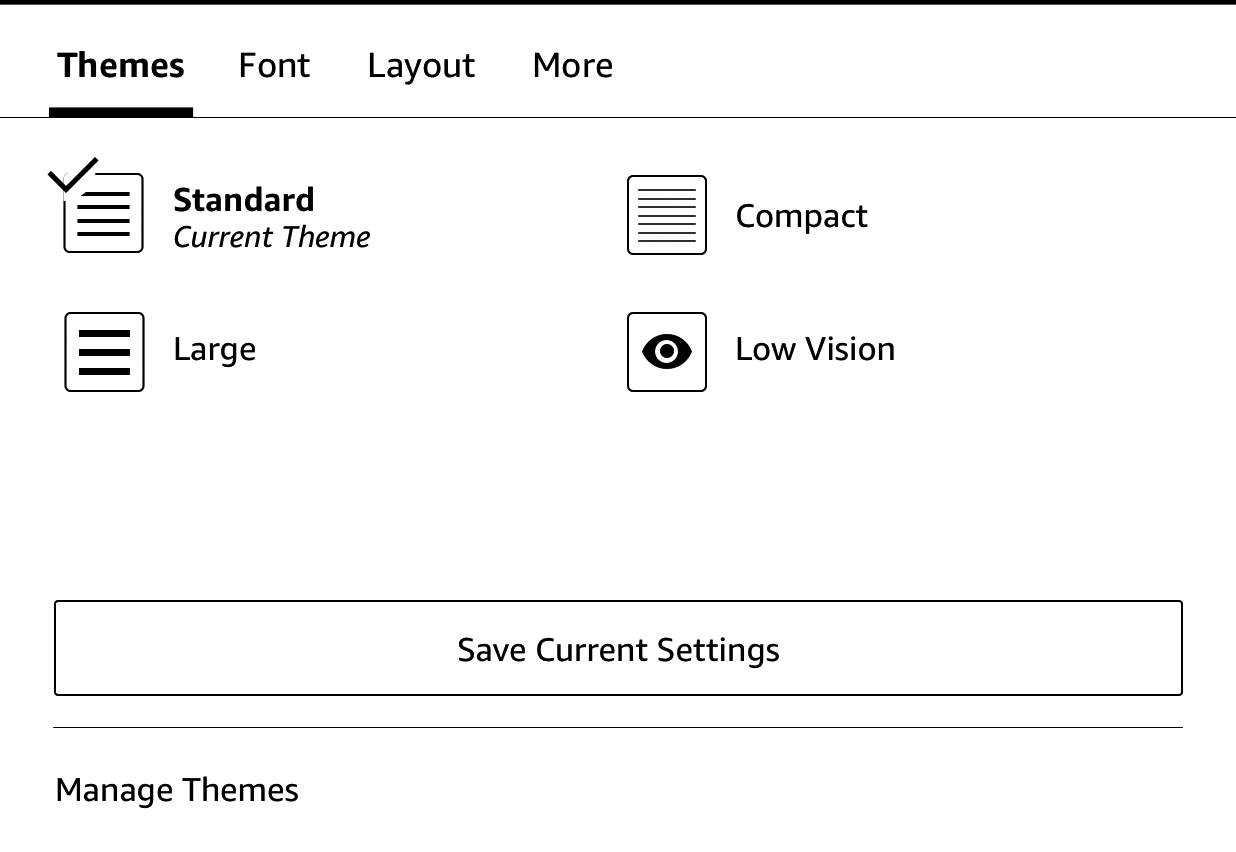Click the tab bar separator below More
The height and width of the screenshot is (852, 1236).
[572, 117]
